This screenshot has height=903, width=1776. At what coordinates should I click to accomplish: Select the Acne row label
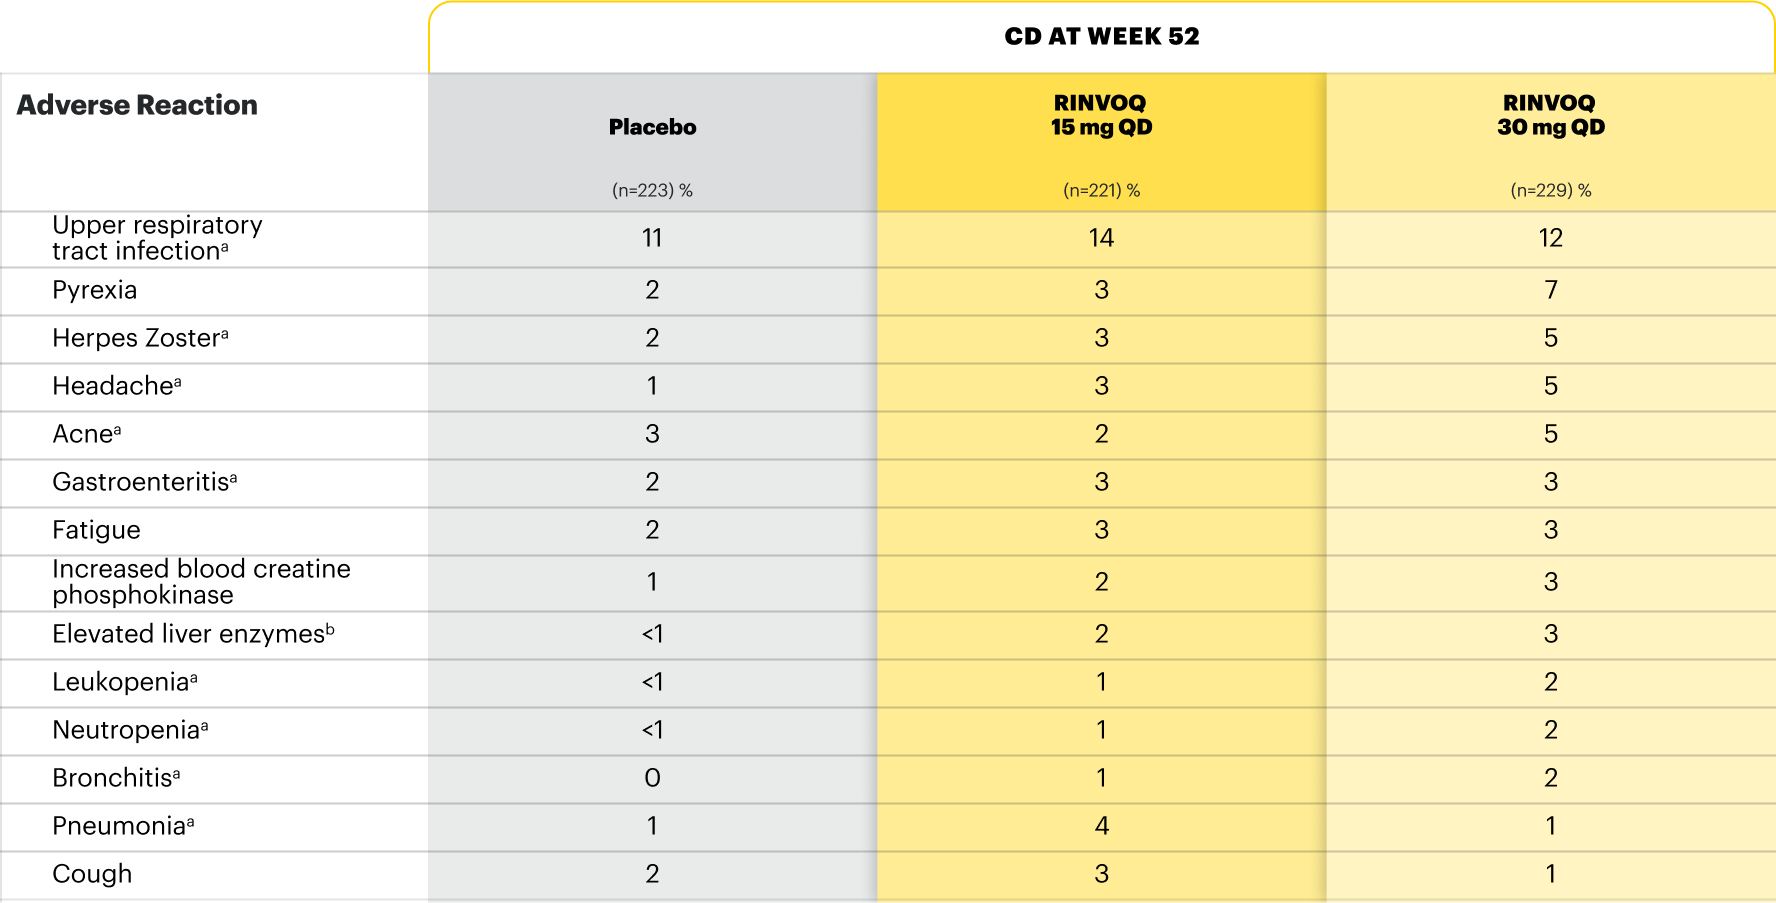point(87,434)
